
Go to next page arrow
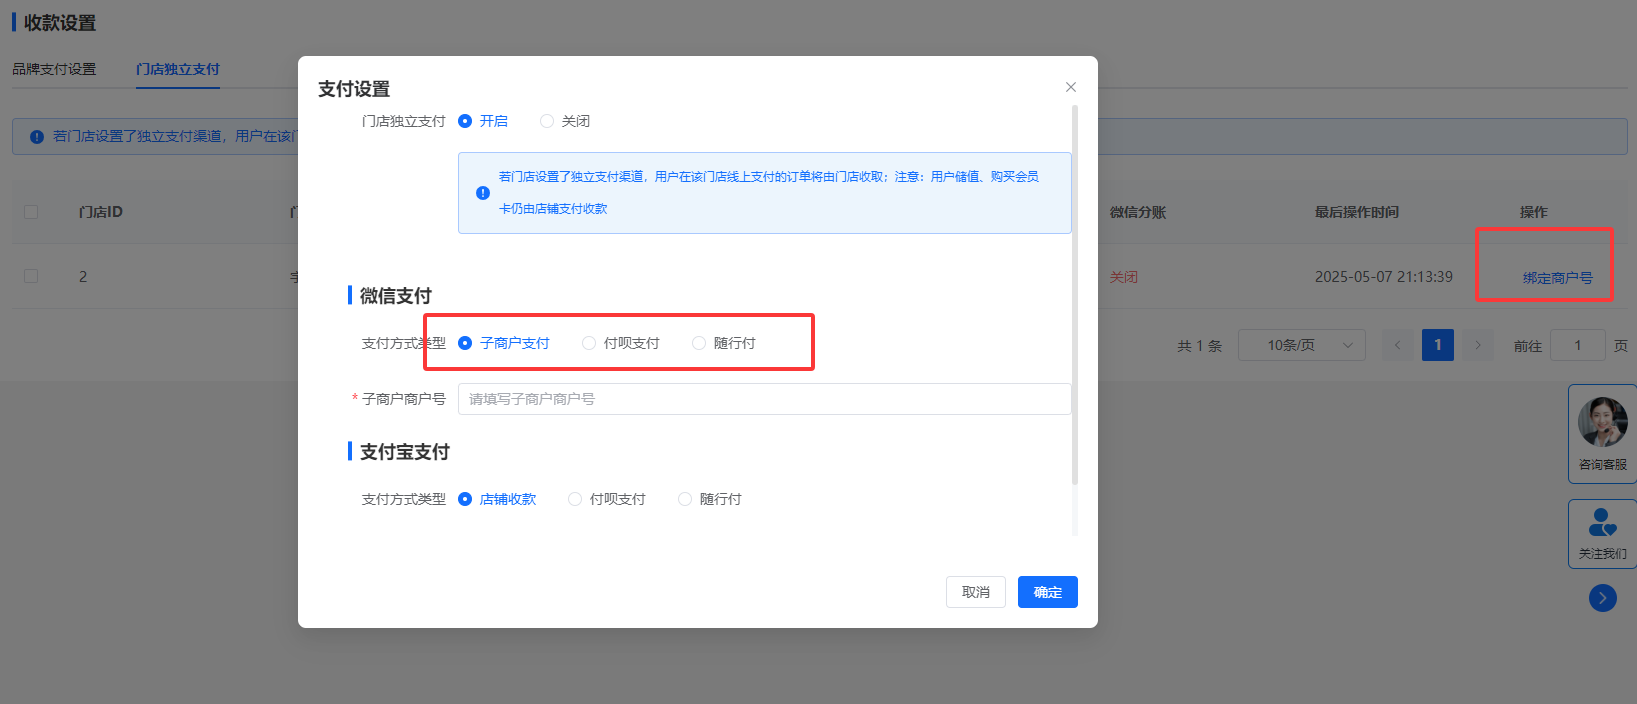[1478, 345]
